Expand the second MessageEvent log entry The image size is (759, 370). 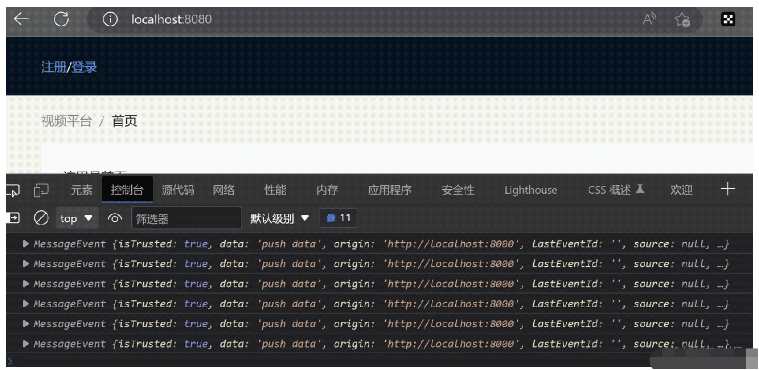pos(26,263)
